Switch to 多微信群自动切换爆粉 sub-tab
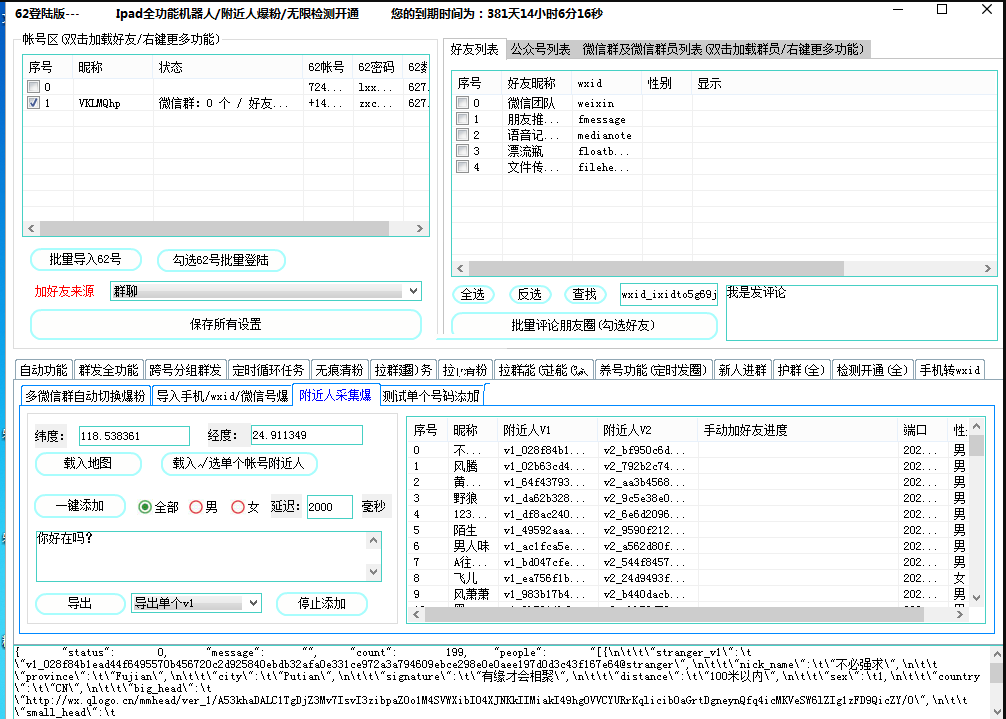The image size is (1006, 719). pyautogui.click(x=86, y=396)
